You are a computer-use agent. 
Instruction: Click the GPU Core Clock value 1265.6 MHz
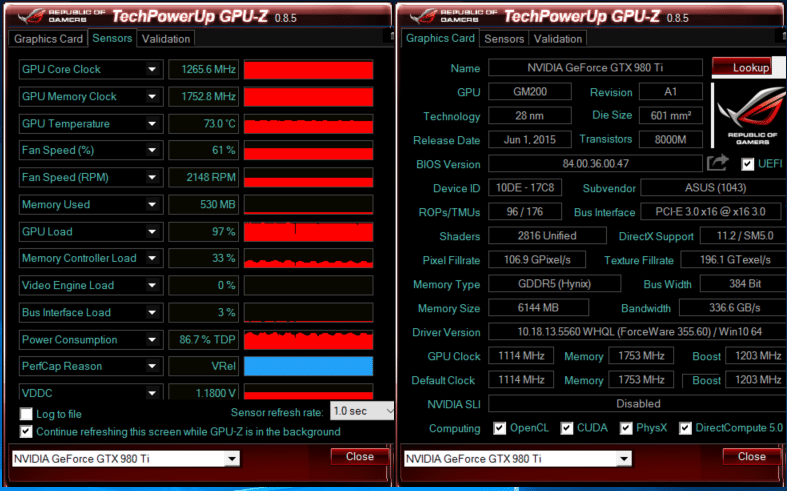coord(204,69)
